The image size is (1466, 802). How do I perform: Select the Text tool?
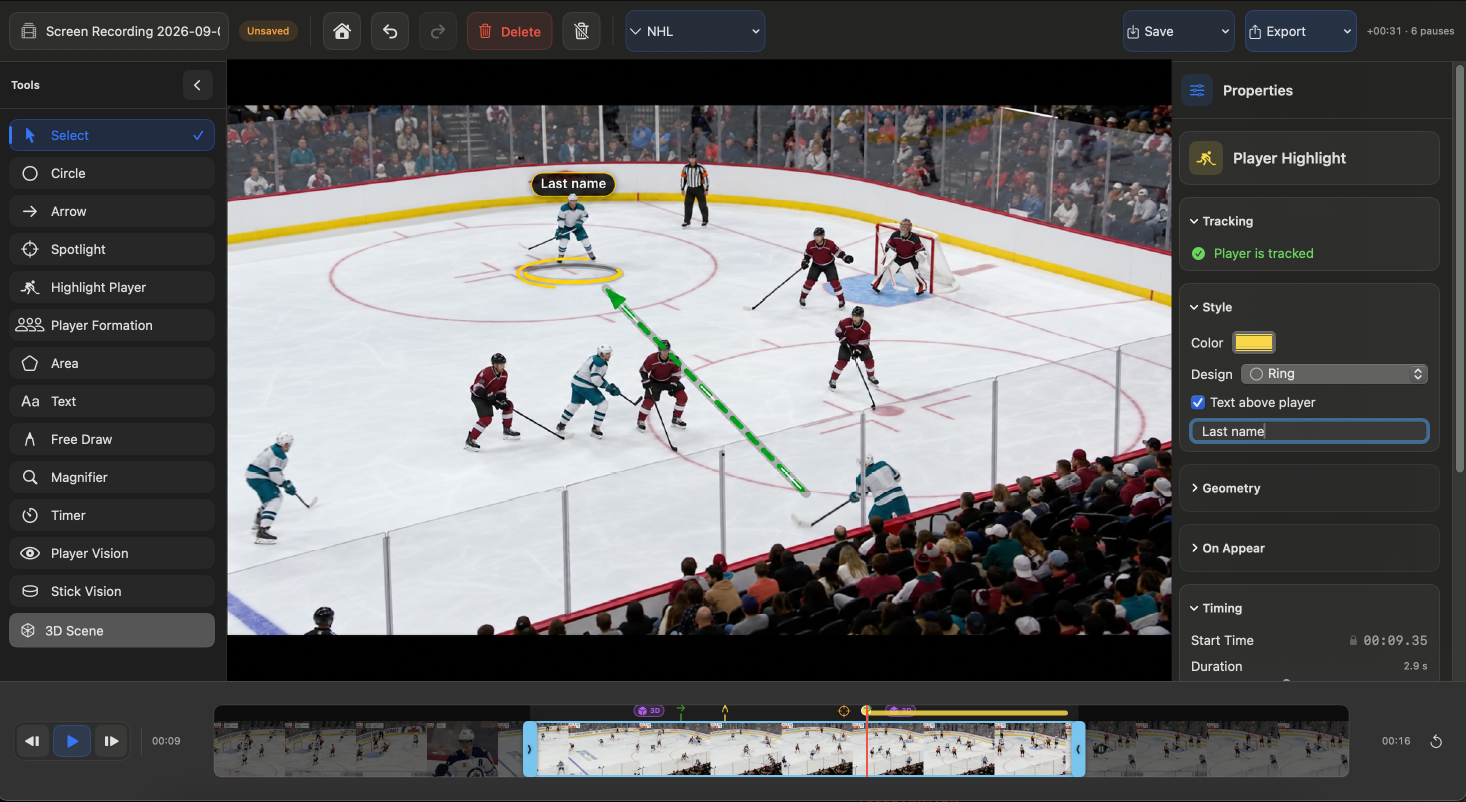(x=112, y=401)
